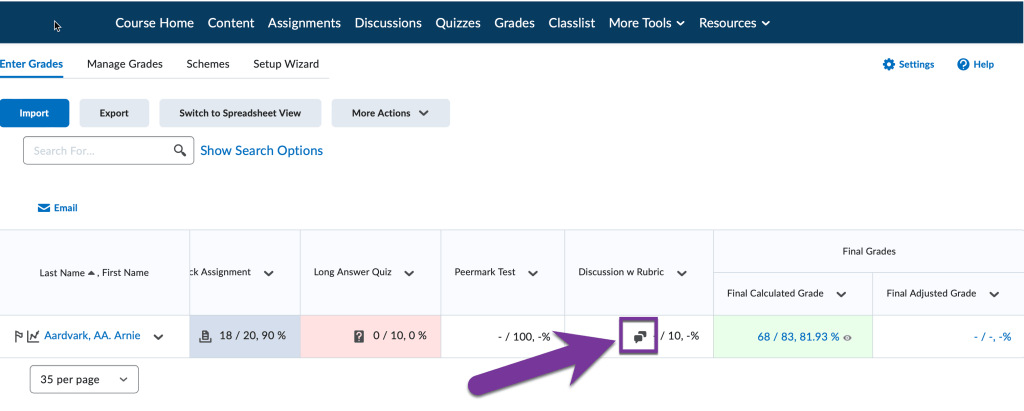The image size is (1024, 411).
Task: Open user progress chart icon for Aardvark
Action: point(33,337)
